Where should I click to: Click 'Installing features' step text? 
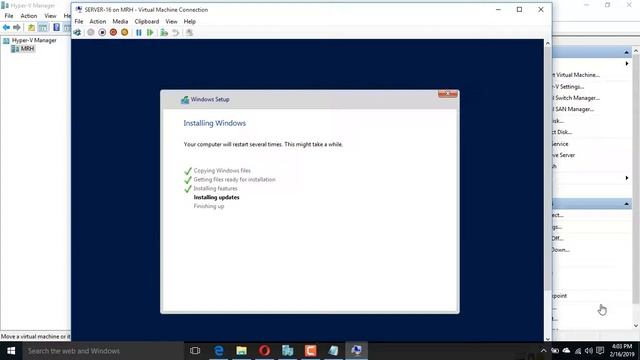tap(215, 189)
